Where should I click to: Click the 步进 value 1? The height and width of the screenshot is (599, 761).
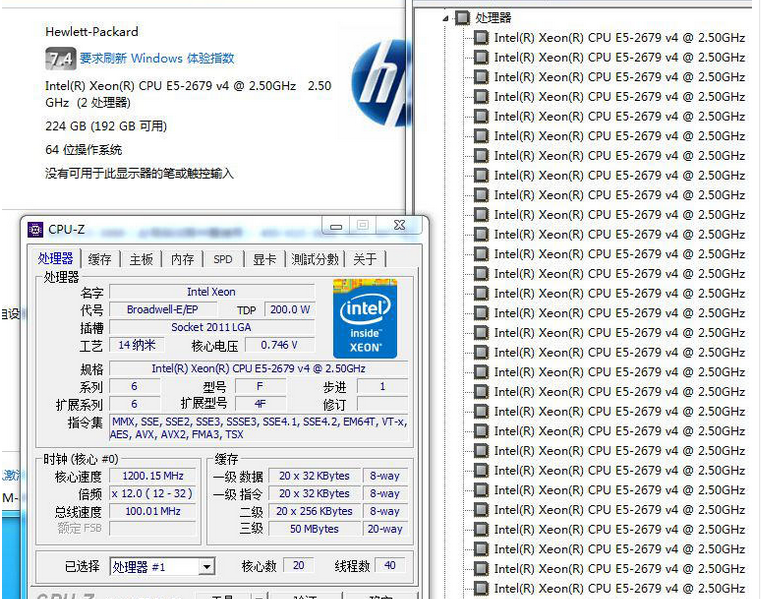point(382,386)
